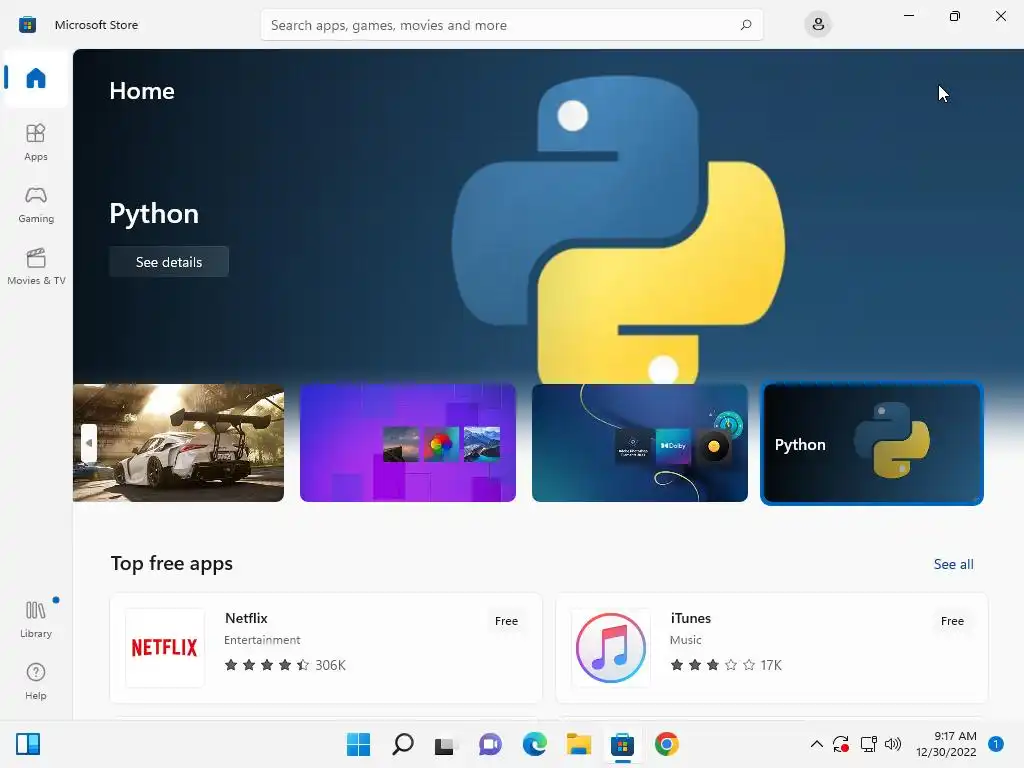The width and height of the screenshot is (1024, 768).
Task: Click in the Search apps, games, movies field
Action: click(x=511, y=25)
